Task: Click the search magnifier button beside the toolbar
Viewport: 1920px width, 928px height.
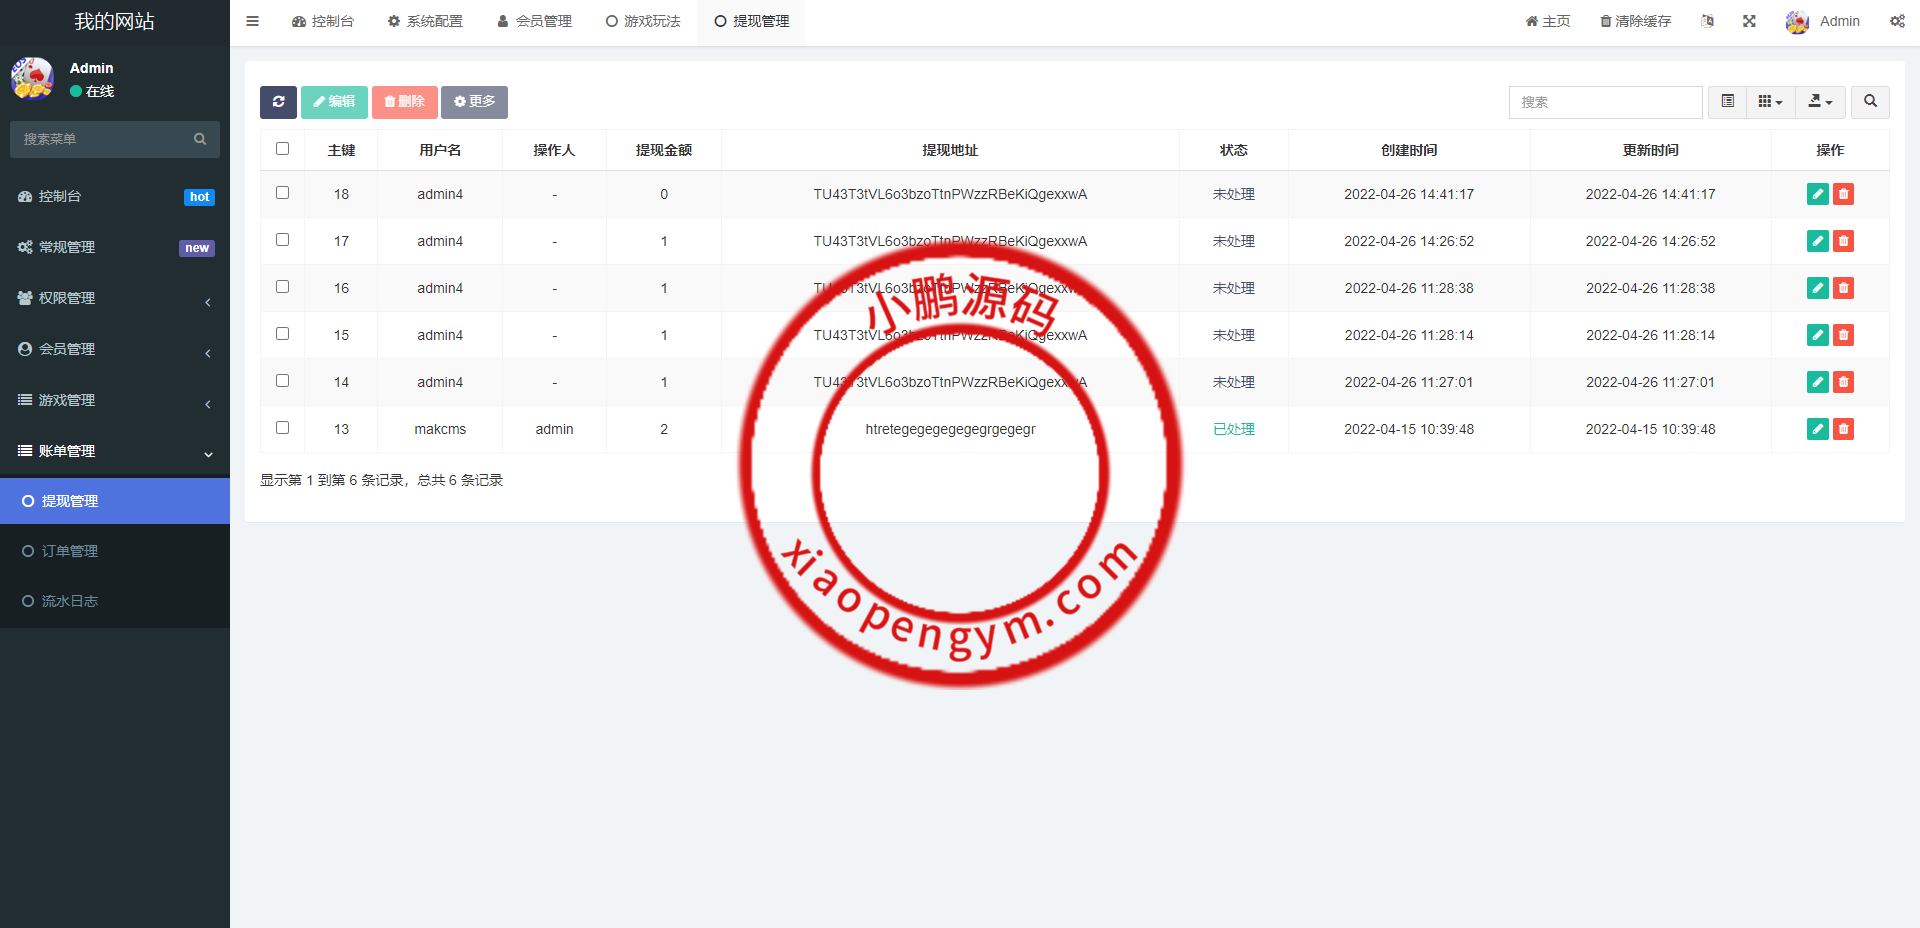Action: 1870,102
